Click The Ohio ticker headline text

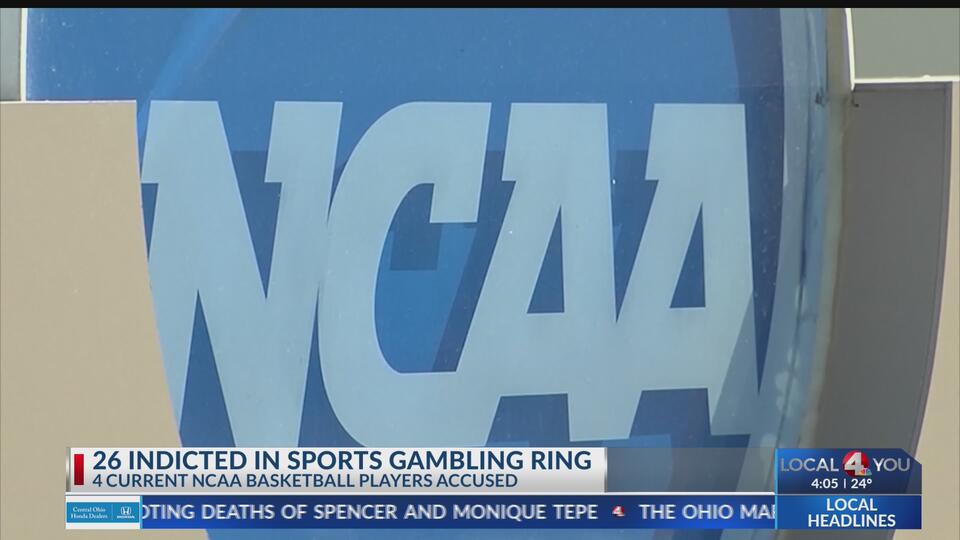pos(706,512)
